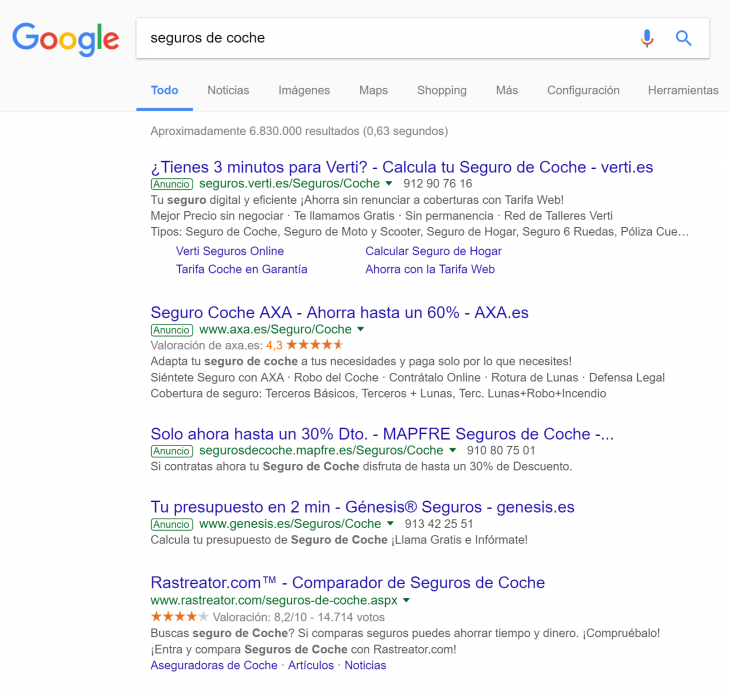
Task: Open 'Verti Seguros Online' sitelink
Action: (x=230, y=251)
